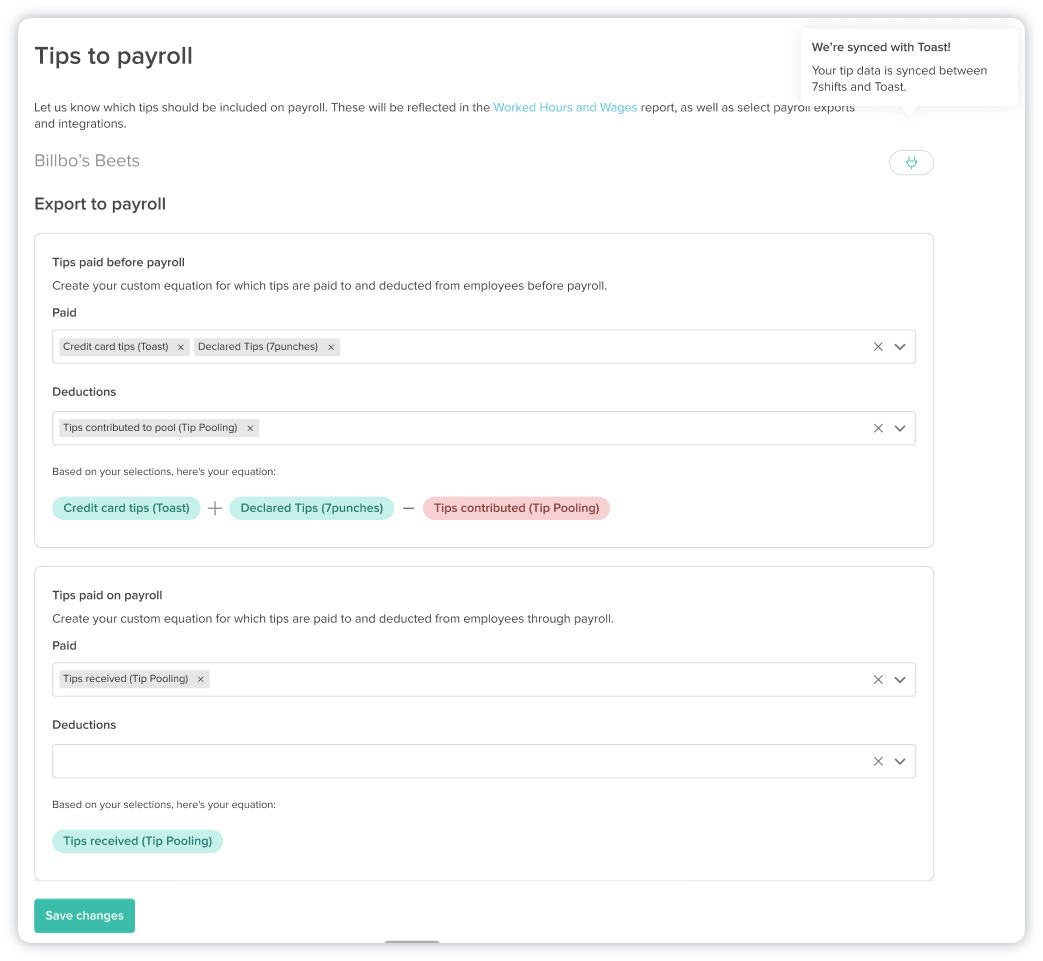1043x961 pixels.
Task: Click the green Credit card tips equation pill
Action: 126,508
